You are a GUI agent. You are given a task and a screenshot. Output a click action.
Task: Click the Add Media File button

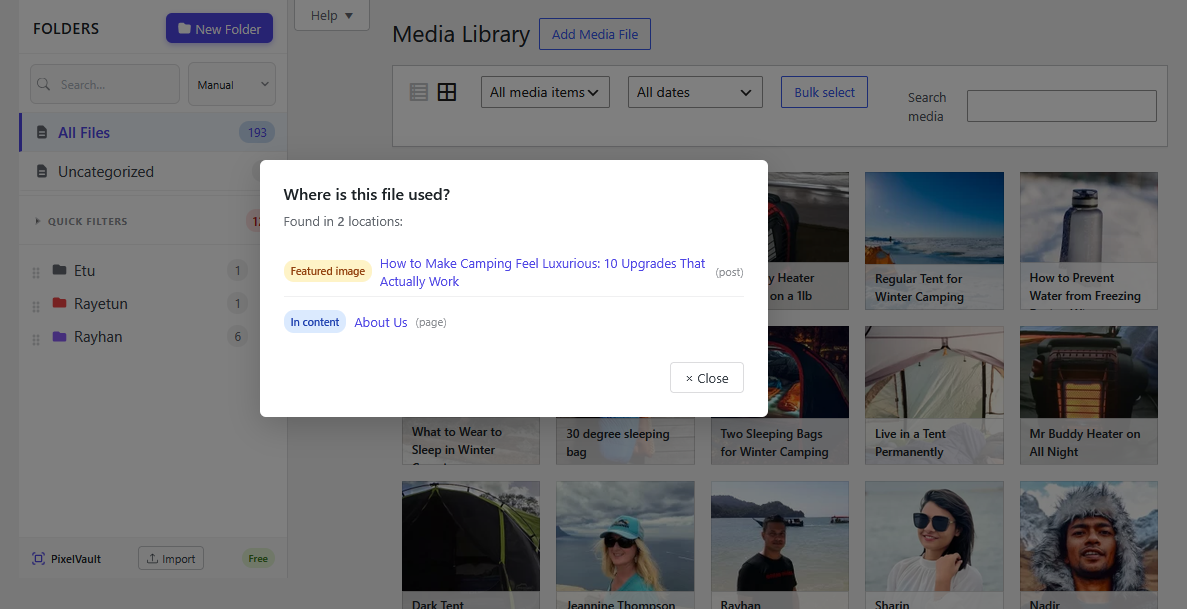[595, 34]
